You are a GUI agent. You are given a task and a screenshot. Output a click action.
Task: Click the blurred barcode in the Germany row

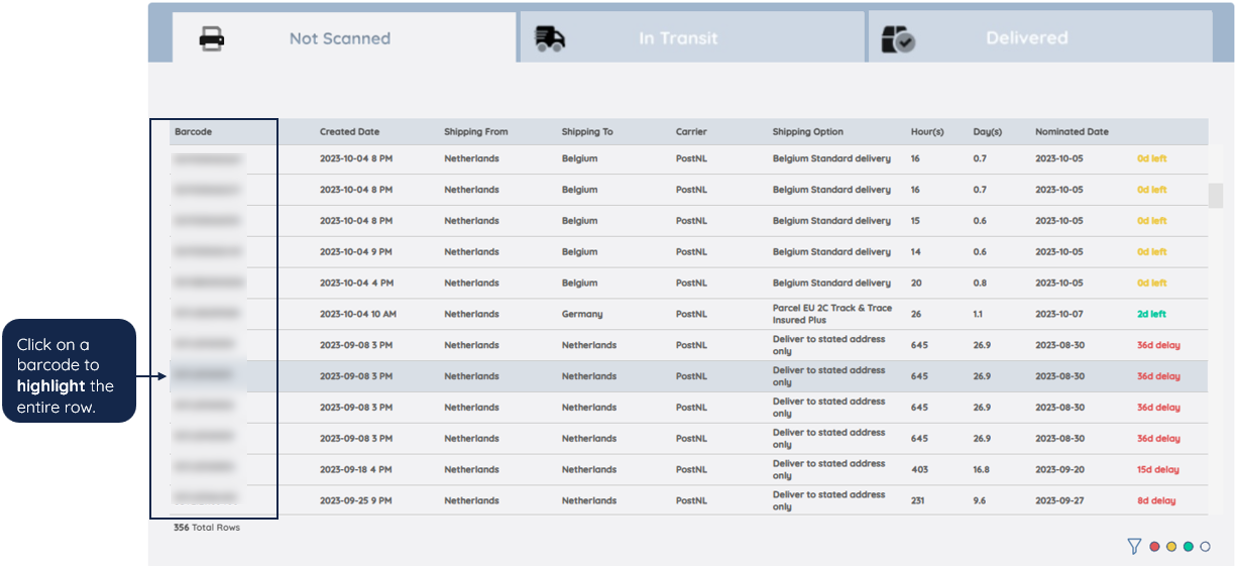(208, 314)
